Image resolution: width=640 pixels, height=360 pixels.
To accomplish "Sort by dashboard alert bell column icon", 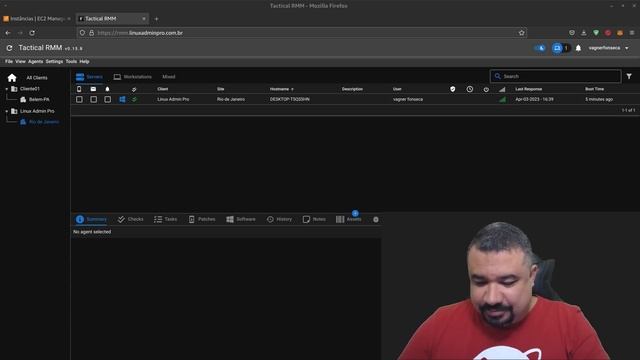I will [107, 89].
